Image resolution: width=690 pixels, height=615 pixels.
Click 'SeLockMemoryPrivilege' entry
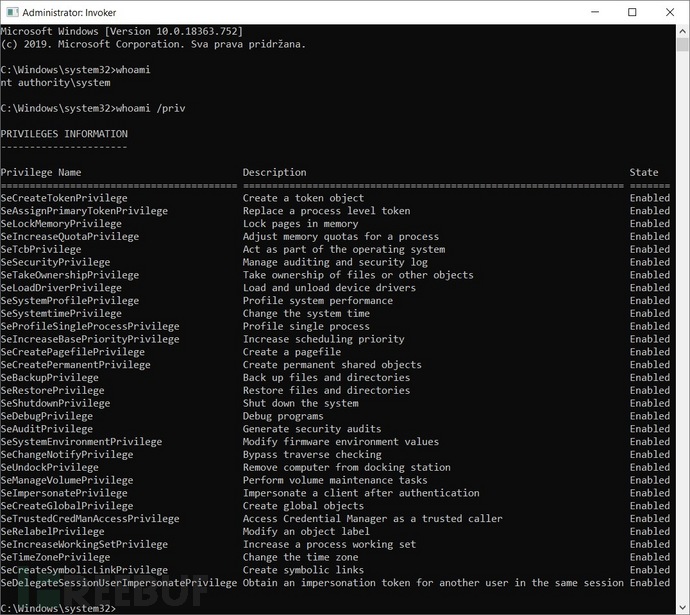pos(61,223)
